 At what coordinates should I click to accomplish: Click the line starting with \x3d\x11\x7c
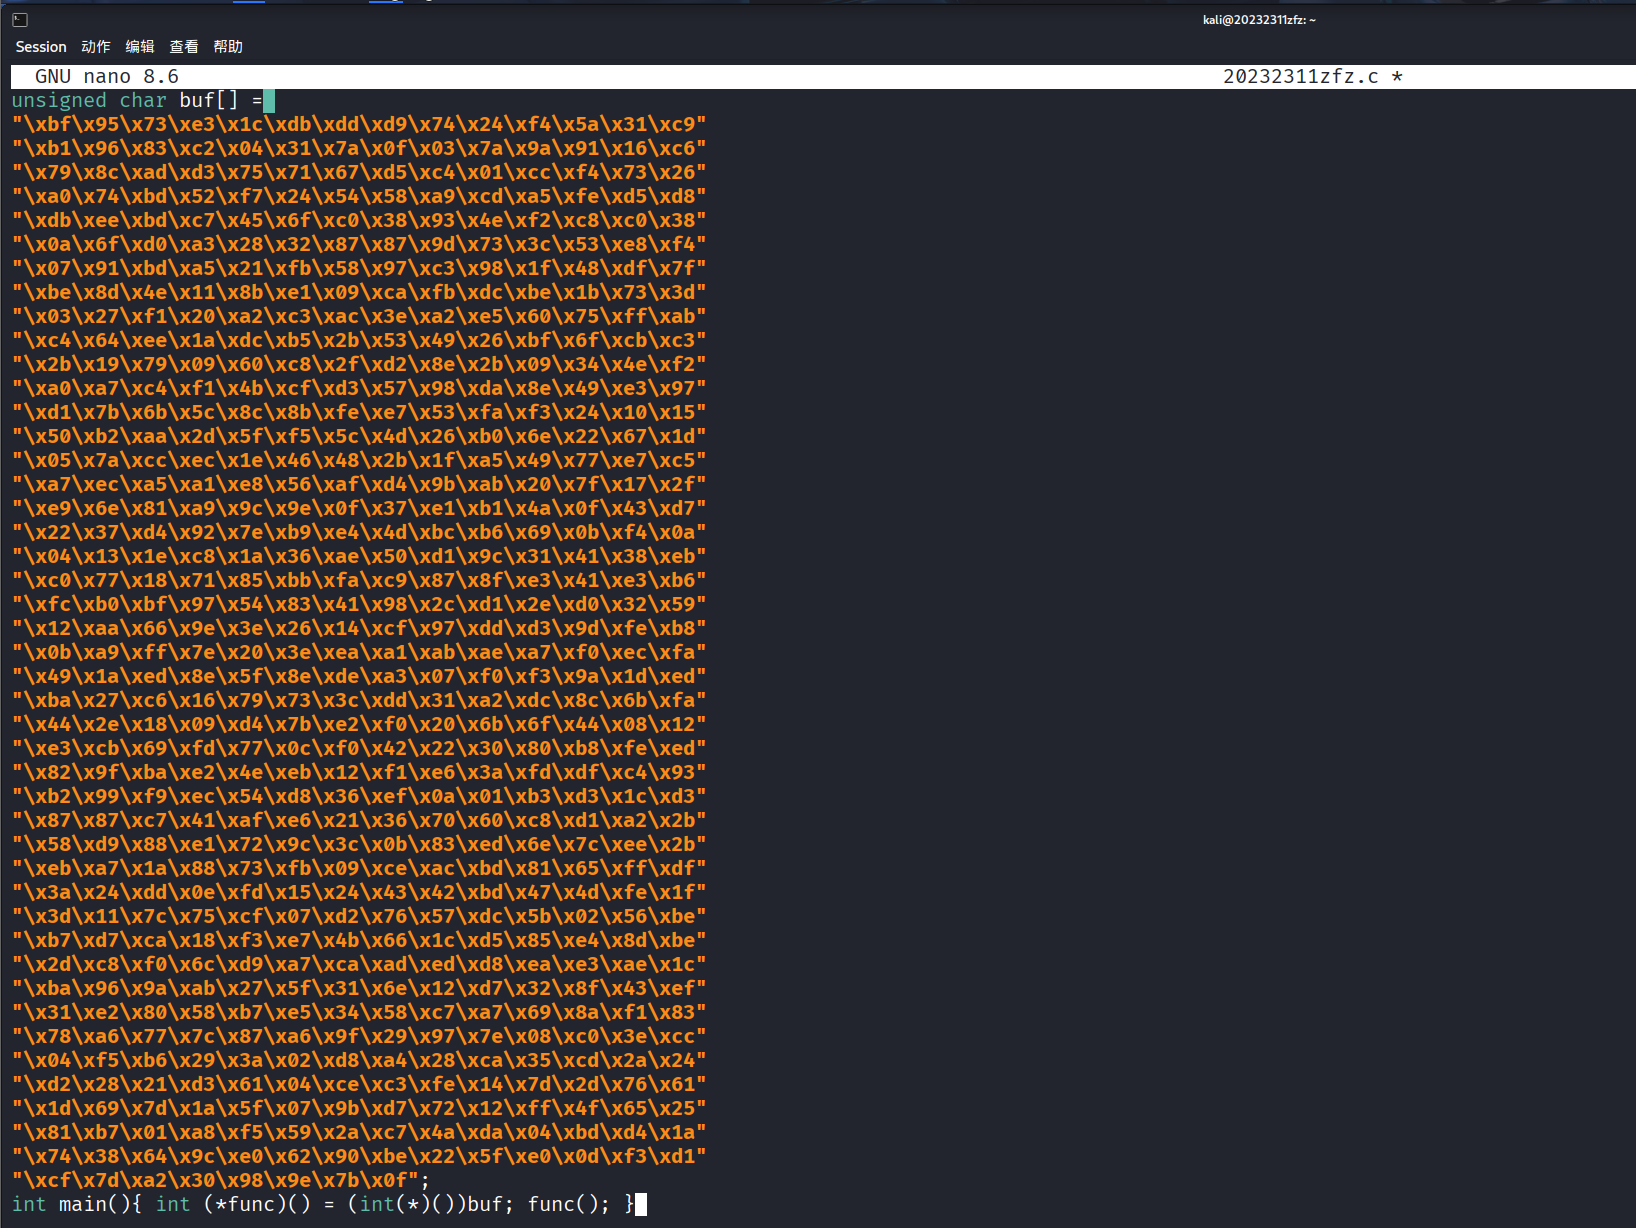coord(359,917)
